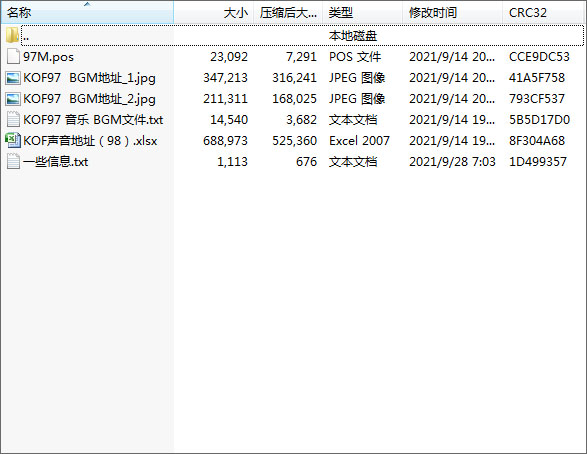Select file name KOF97 BGM地址_2.jpg
This screenshot has height=454, width=587.
click(x=89, y=99)
